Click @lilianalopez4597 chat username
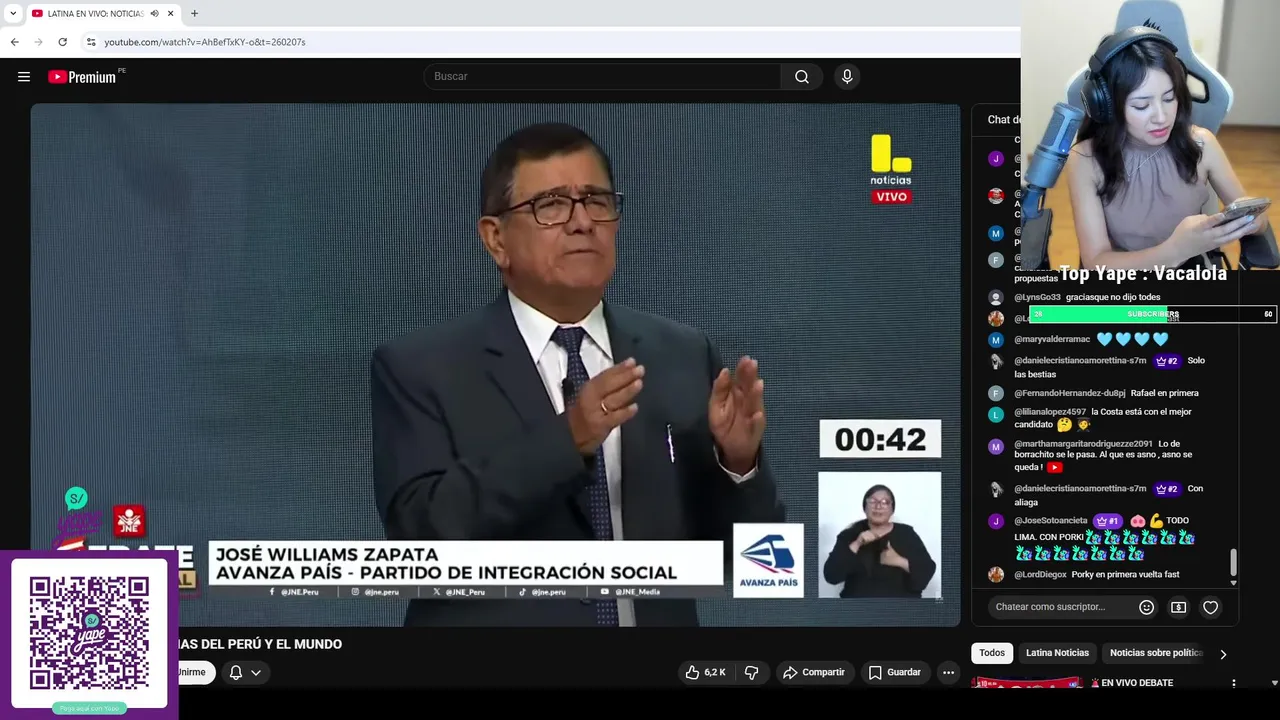1280x720 pixels. point(1050,412)
